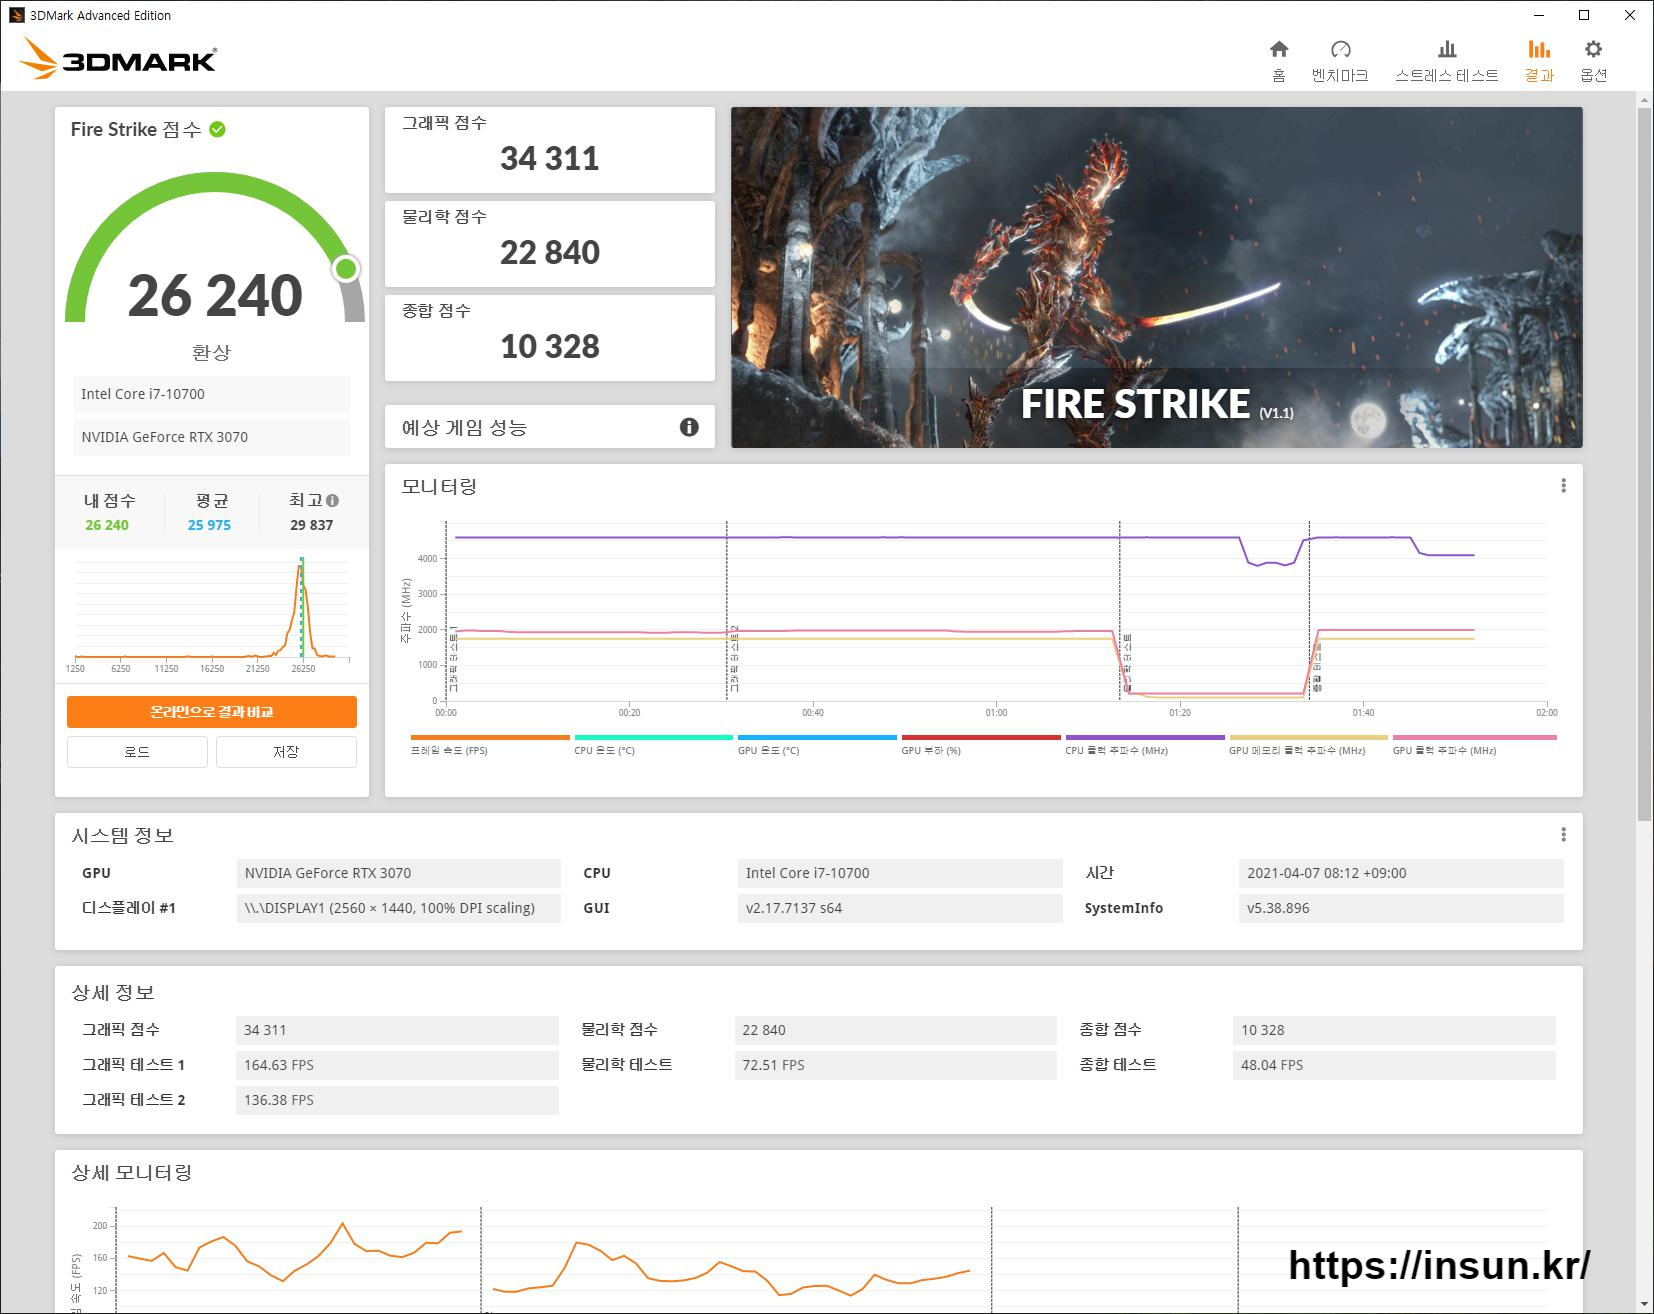Open the Options gear tab (옵션)

(1593, 61)
